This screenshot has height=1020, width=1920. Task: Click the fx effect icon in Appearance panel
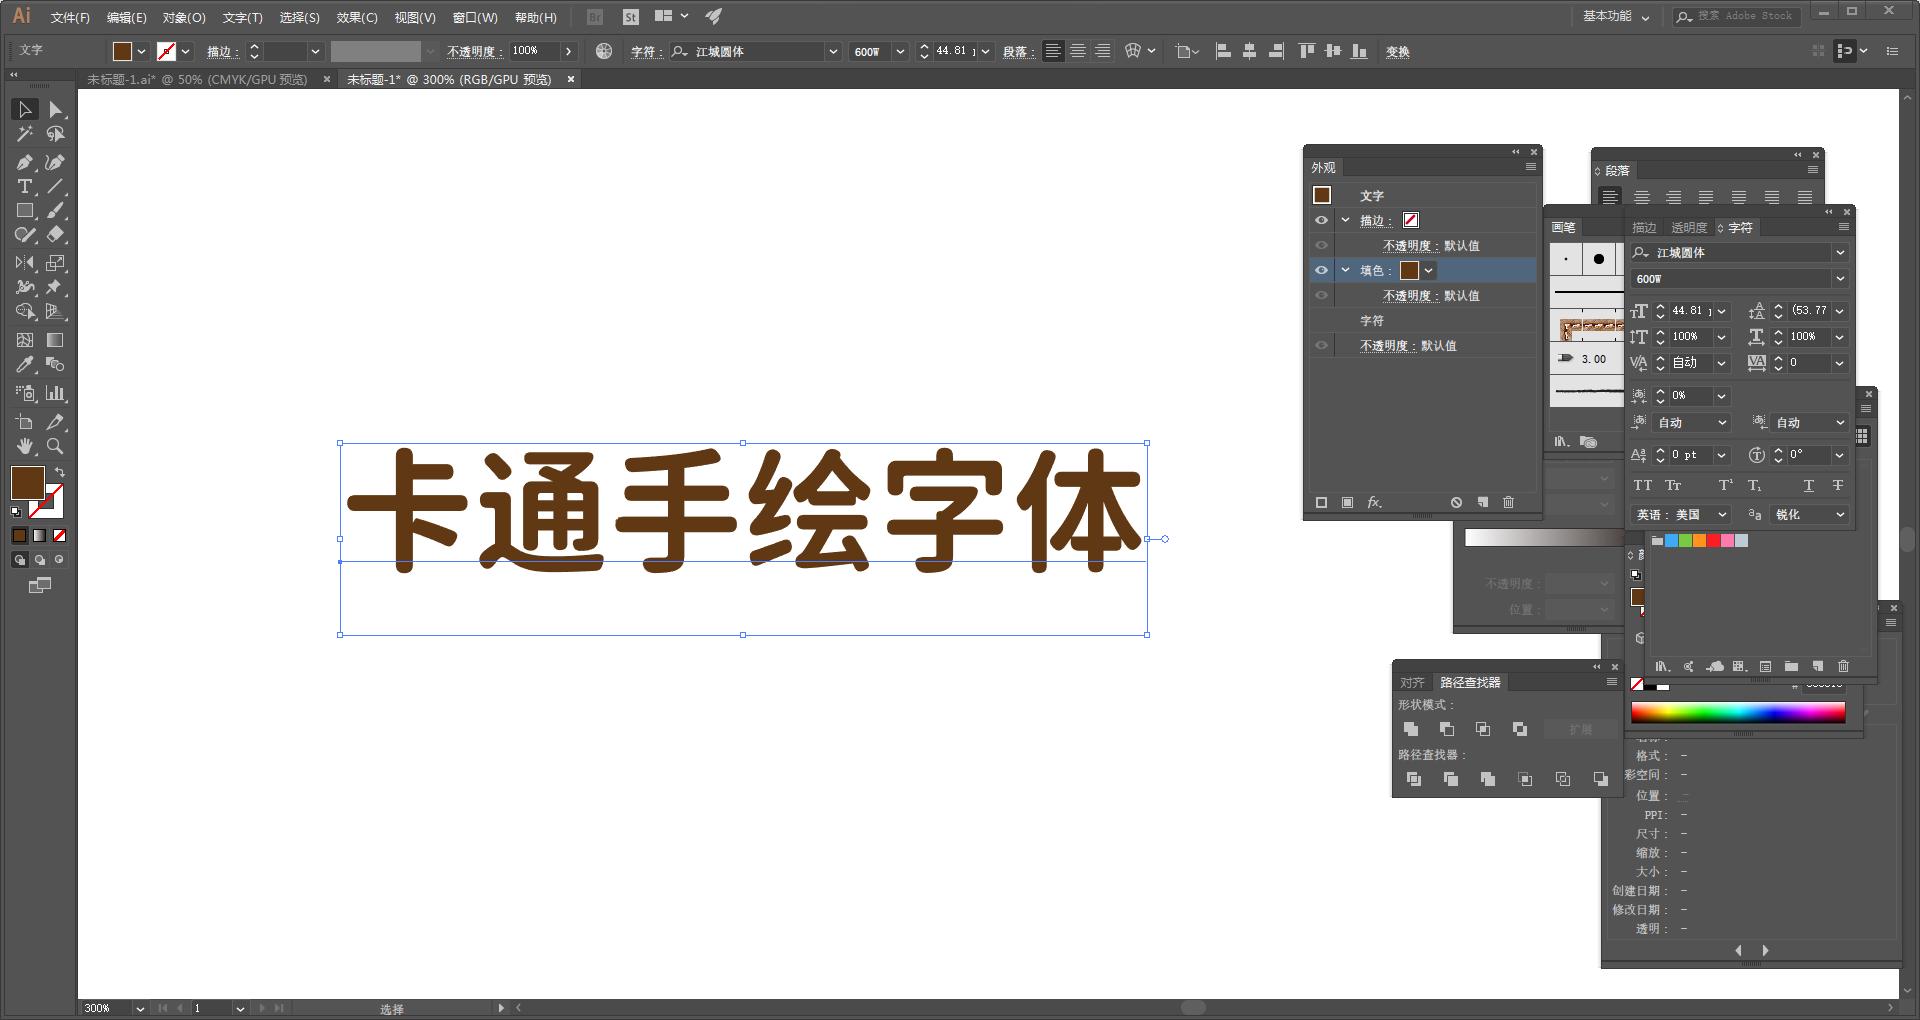tap(1375, 503)
